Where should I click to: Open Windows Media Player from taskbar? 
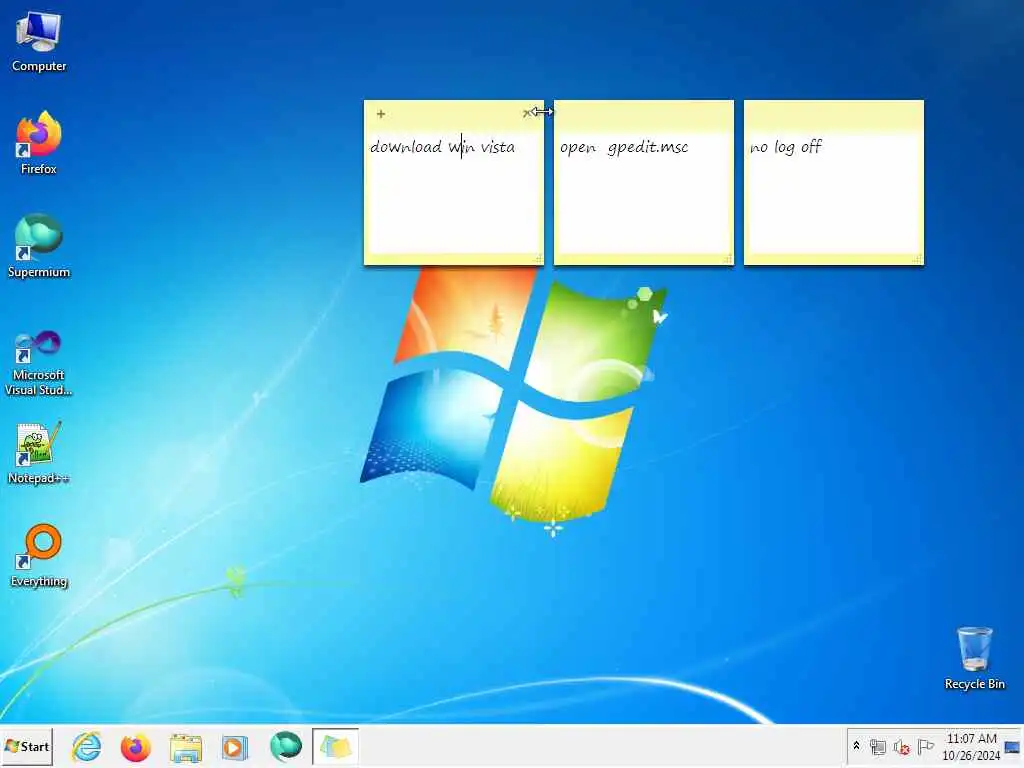234,747
